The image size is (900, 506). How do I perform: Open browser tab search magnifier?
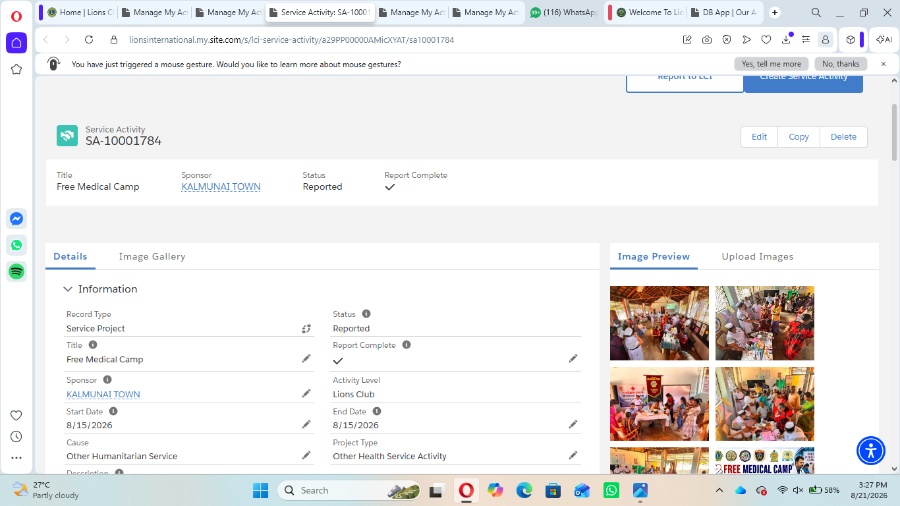816,12
